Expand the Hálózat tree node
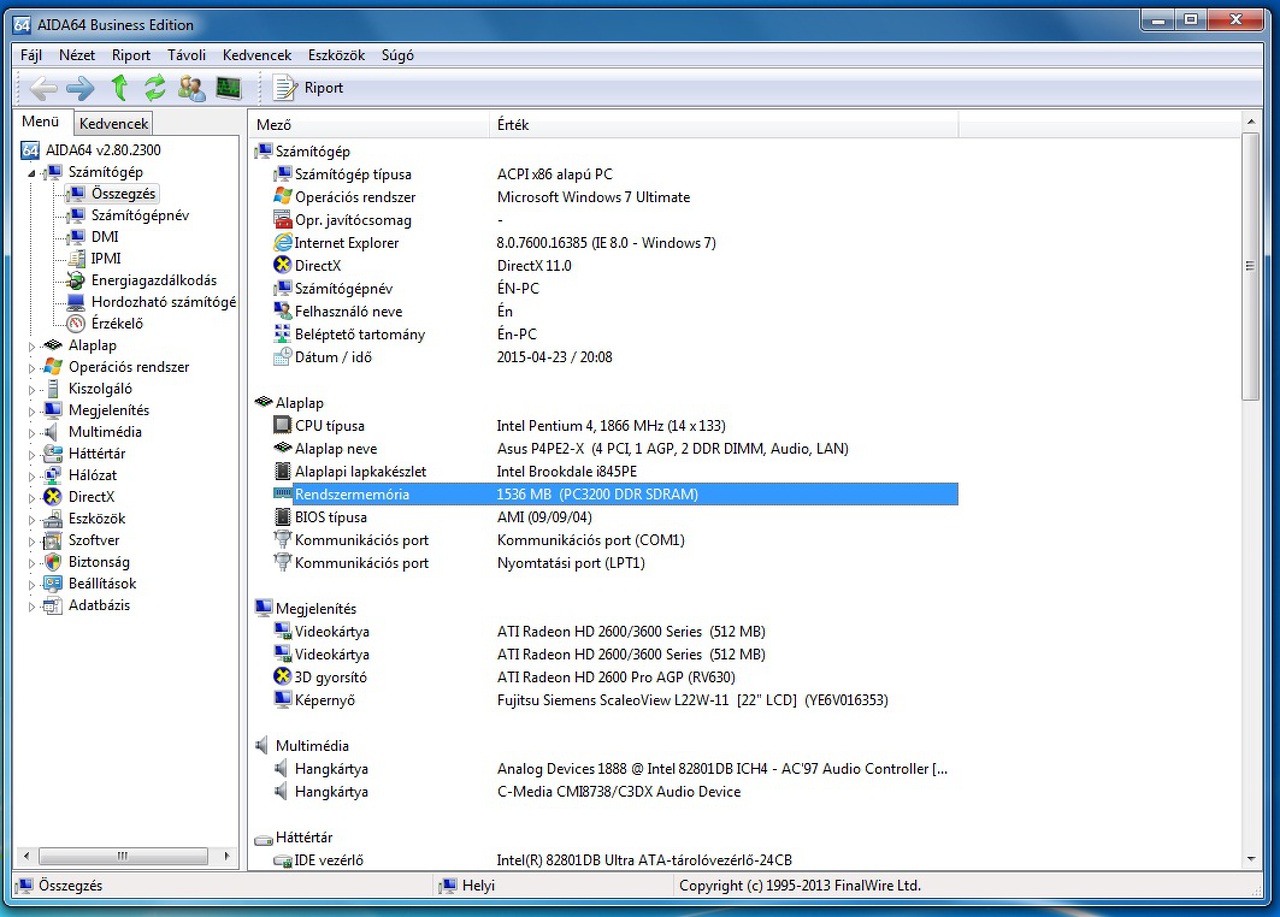The image size is (1280, 917). [31, 476]
